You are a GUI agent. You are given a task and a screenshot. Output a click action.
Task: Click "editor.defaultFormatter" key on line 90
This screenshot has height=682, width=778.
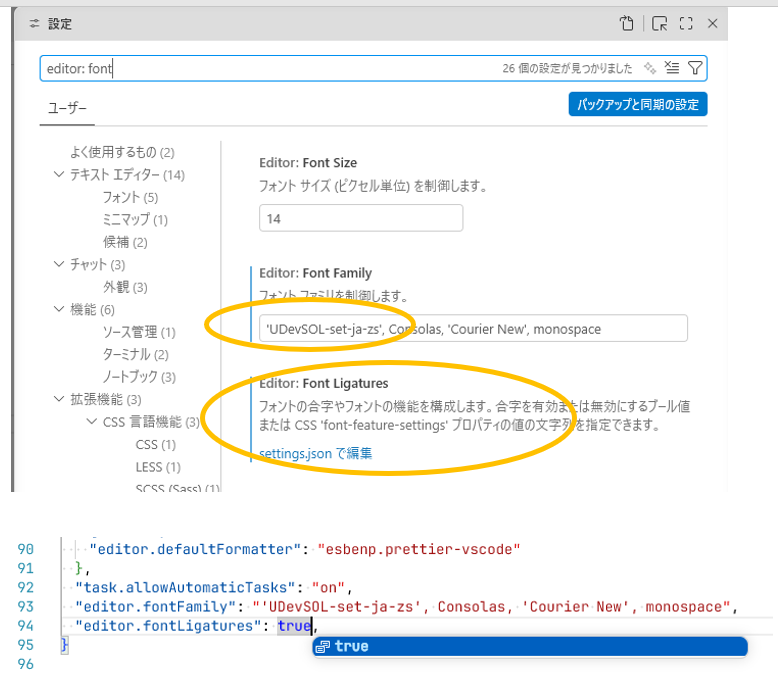(x=195, y=550)
